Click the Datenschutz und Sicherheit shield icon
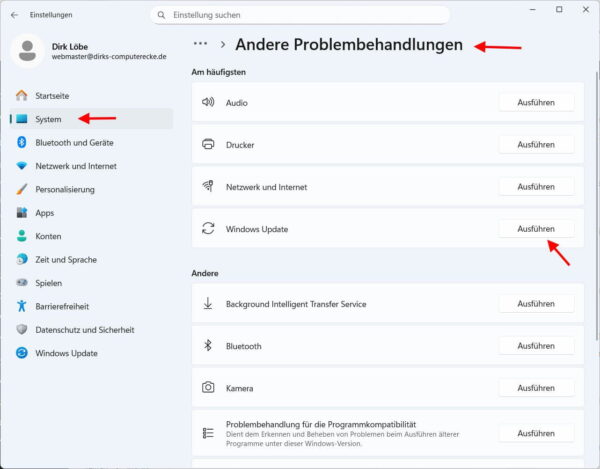Image resolution: width=600 pixels, height=469 pixels. [22, 329]
